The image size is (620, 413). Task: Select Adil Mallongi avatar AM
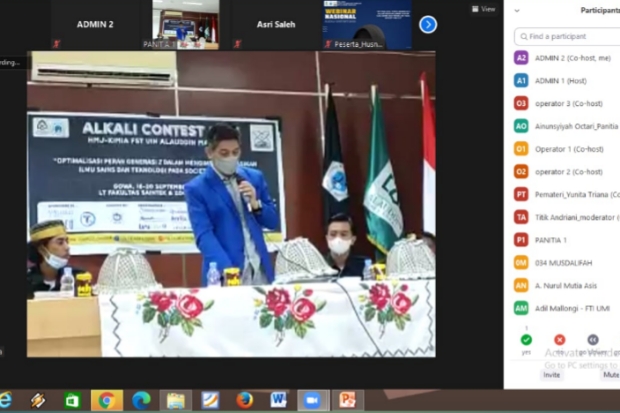tap(521, 308)
